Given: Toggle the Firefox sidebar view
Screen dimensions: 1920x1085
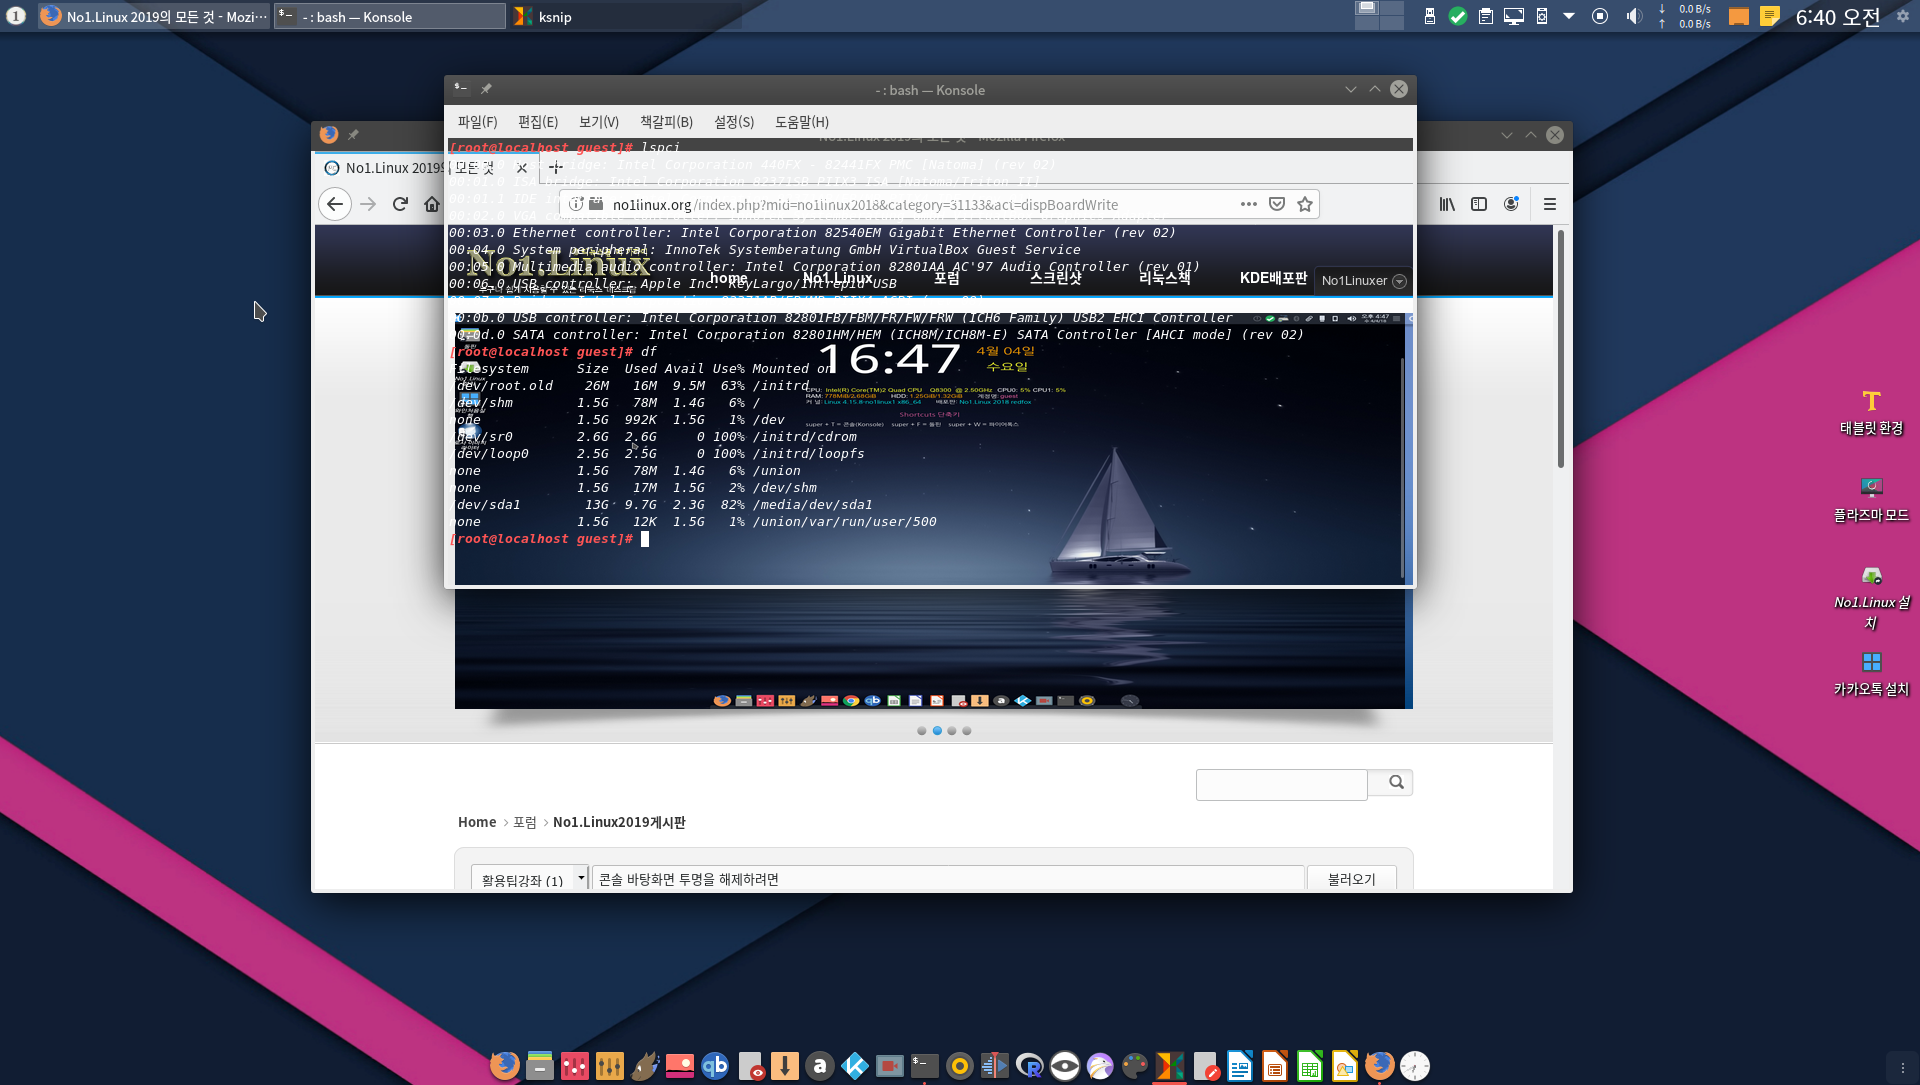Looking at the screenshot, I should (1479, 204).
